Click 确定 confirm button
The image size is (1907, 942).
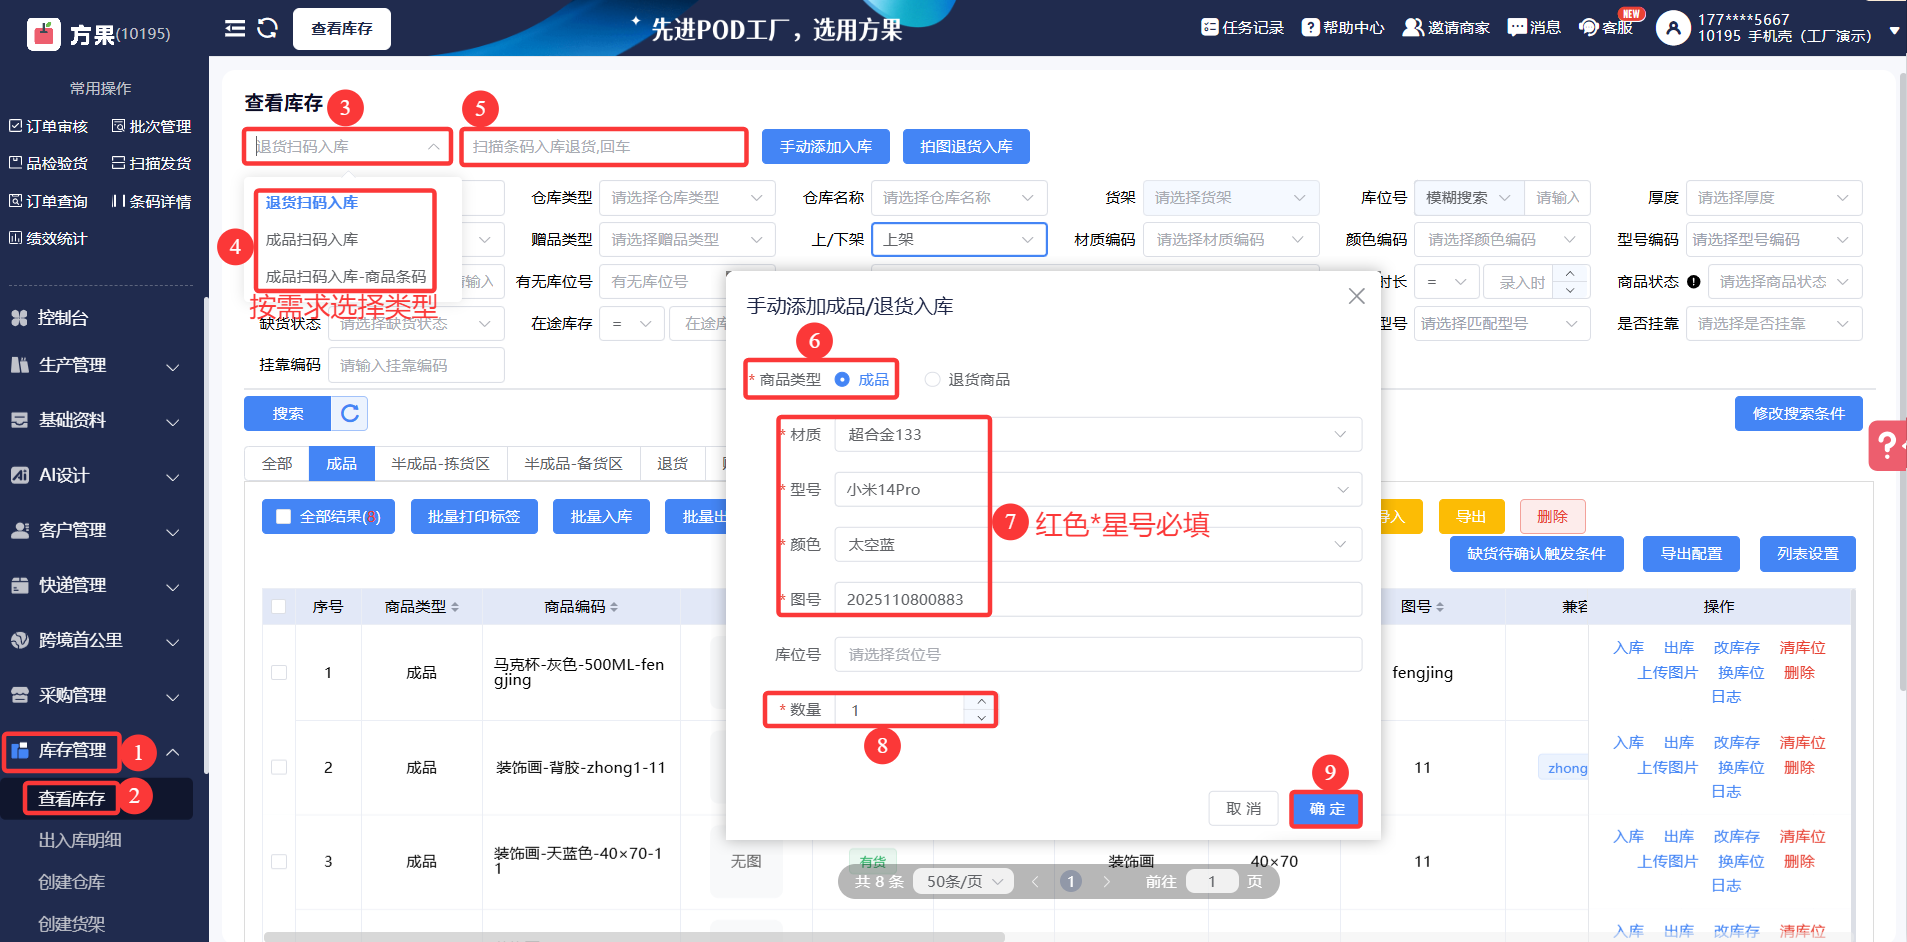tap(1327, 808)
